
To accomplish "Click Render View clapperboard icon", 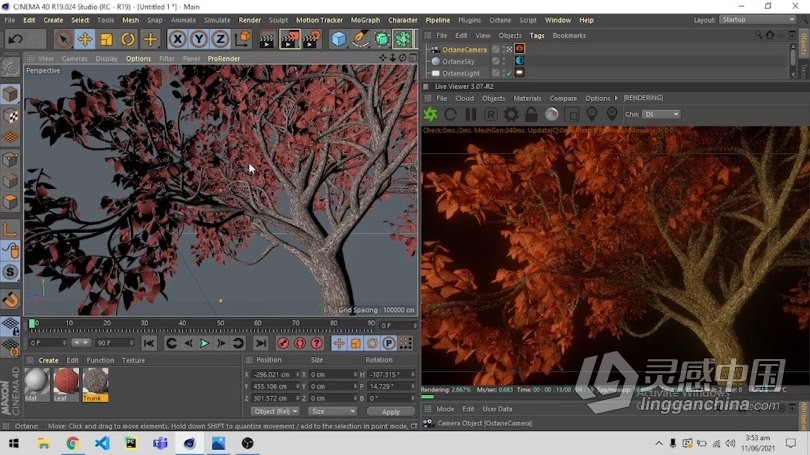I will click(267, 39).
